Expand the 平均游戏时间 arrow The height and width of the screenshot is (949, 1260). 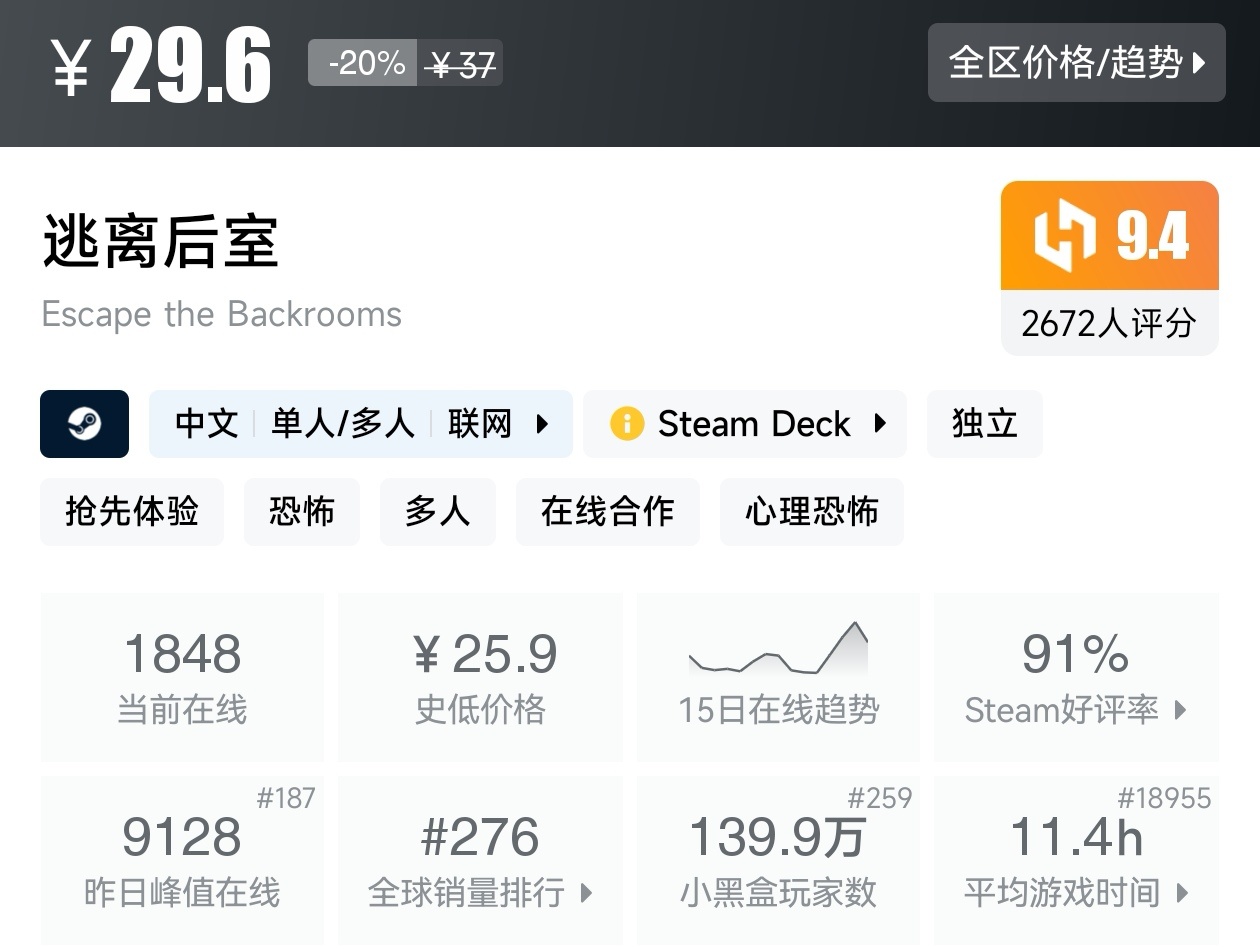coord(1182,892)
